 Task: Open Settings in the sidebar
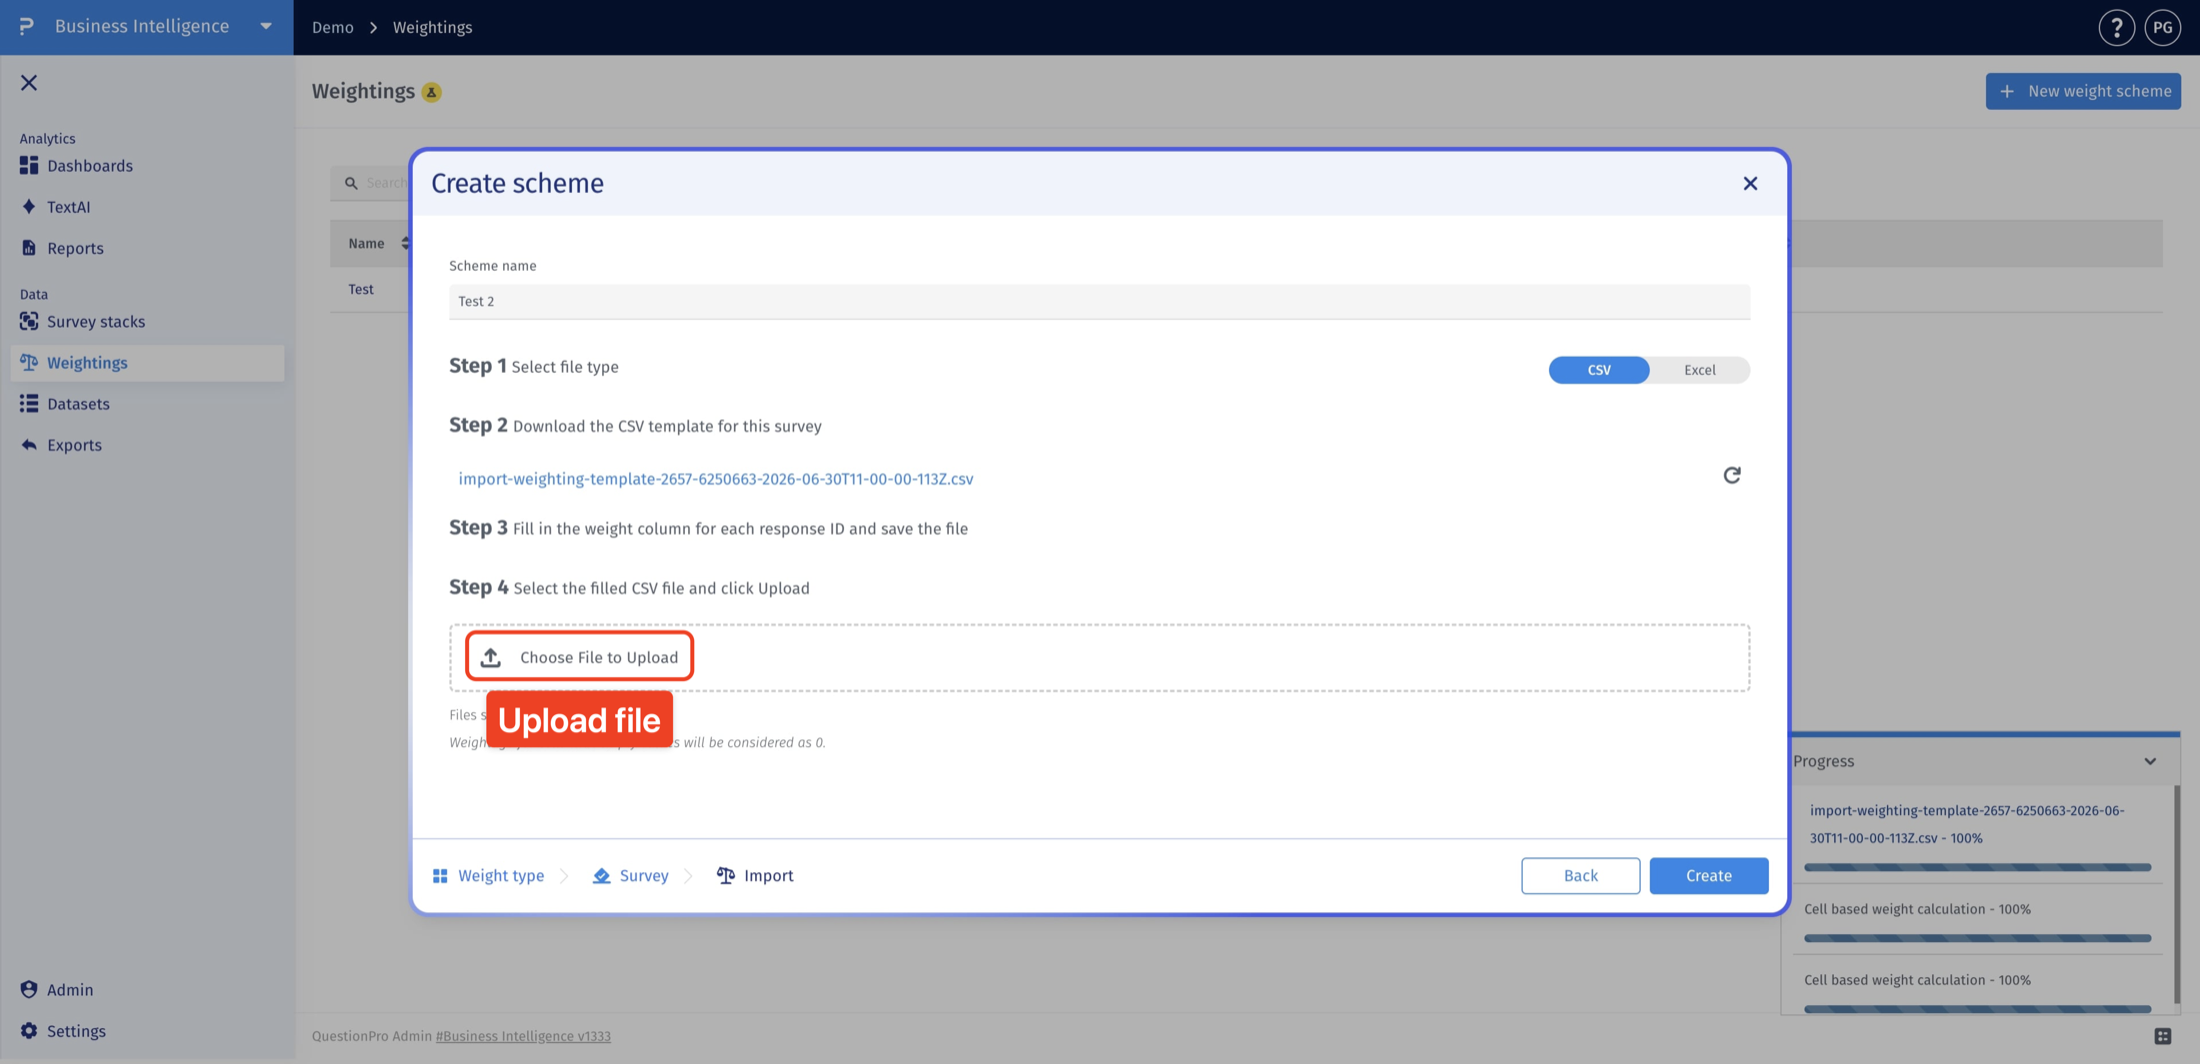76,1031
